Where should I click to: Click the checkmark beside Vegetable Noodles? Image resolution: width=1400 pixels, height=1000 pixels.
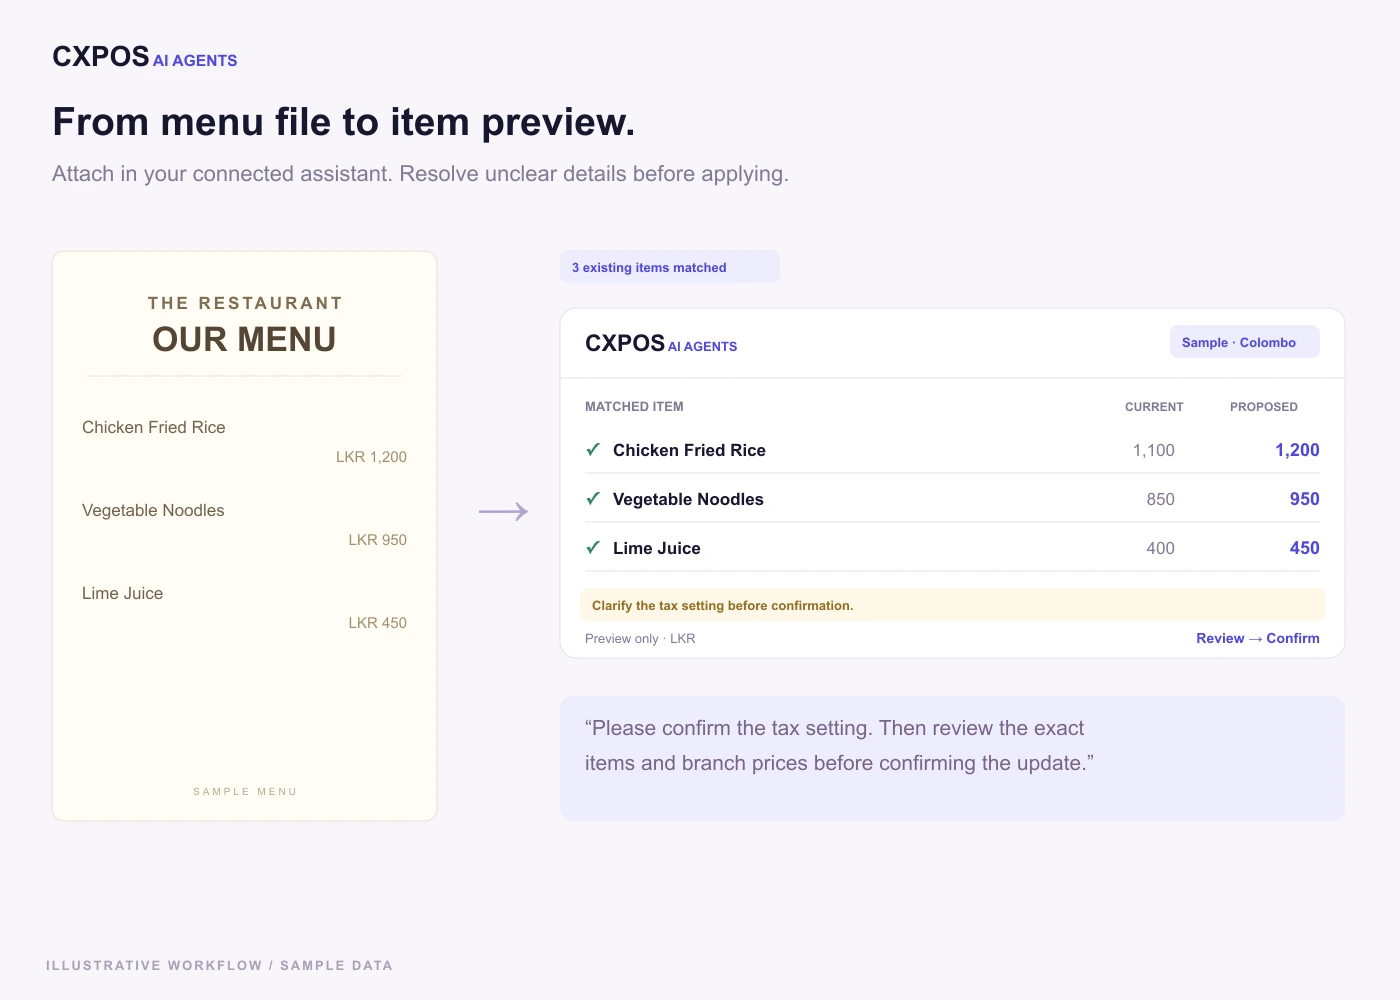tap(593, 499)
